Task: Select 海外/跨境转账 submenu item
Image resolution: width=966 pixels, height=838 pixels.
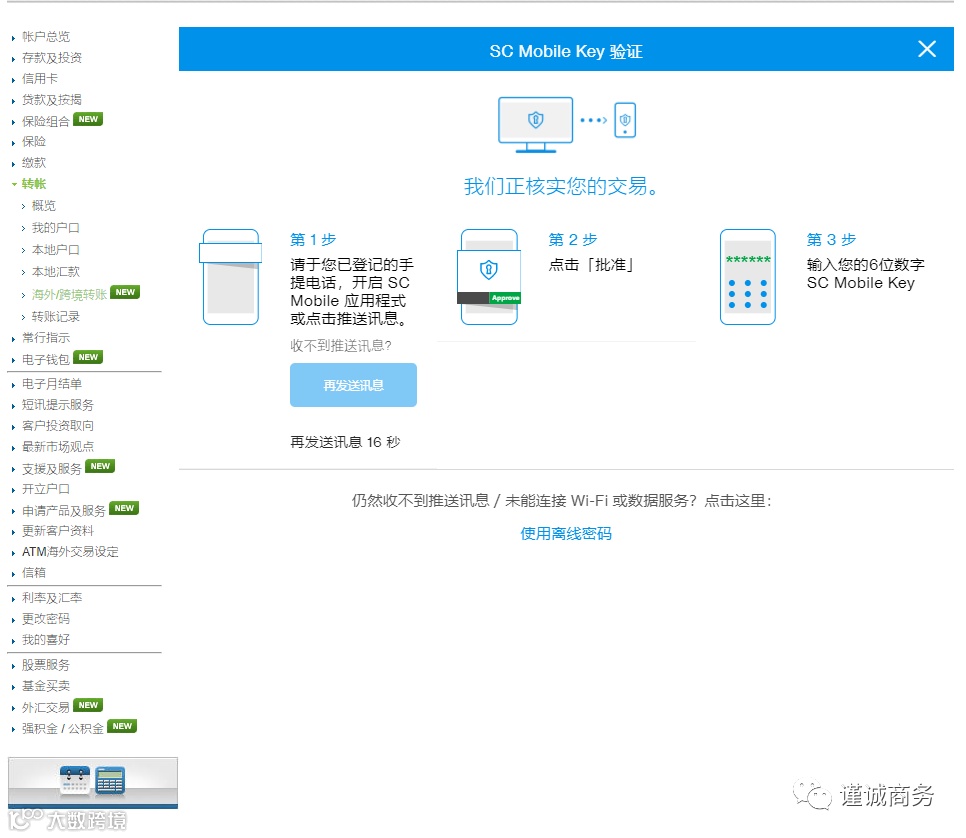Action: pos(69,295)
